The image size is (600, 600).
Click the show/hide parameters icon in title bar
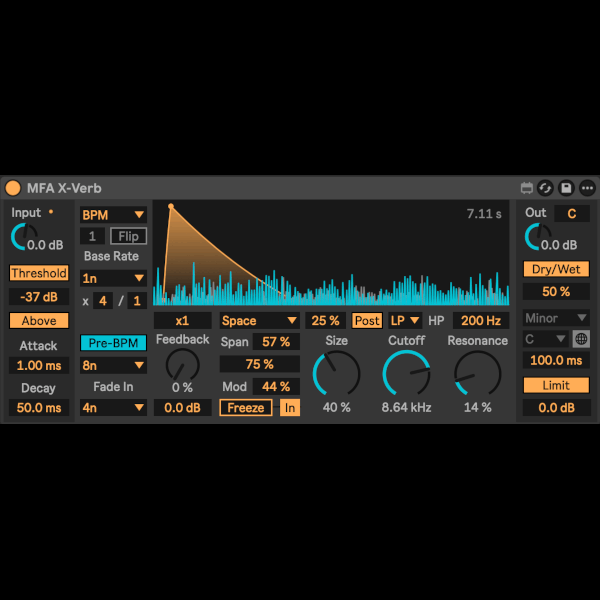526,188
